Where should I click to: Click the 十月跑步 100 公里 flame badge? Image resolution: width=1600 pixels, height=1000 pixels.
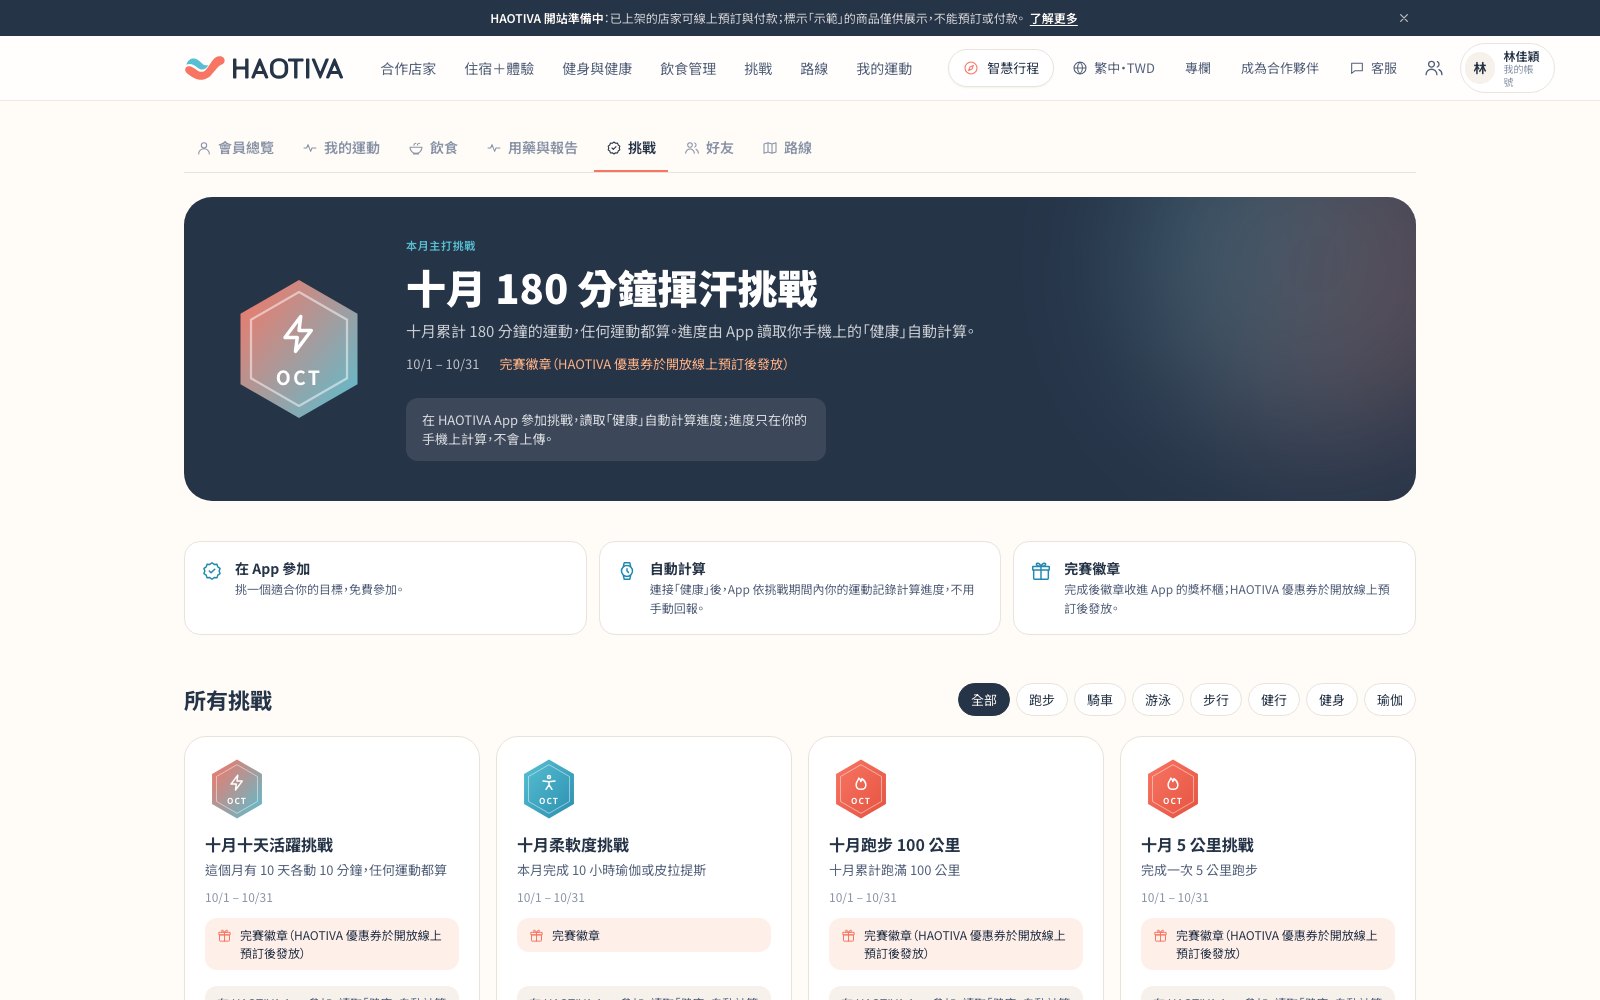click(861, 789)
